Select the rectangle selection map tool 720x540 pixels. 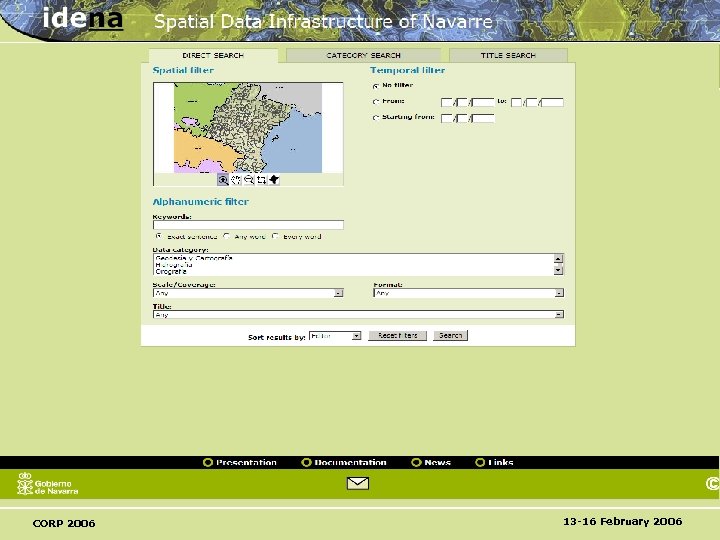[261, 180]
